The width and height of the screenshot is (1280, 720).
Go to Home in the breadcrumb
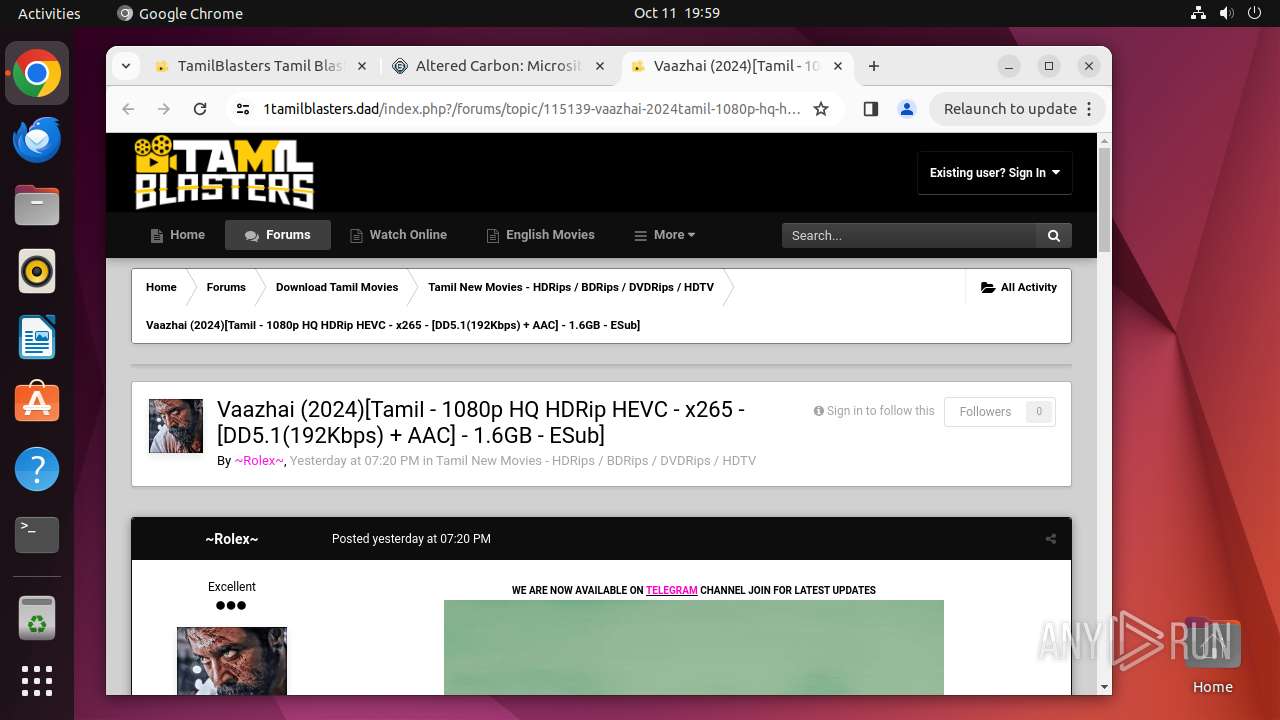coord(161,287)
